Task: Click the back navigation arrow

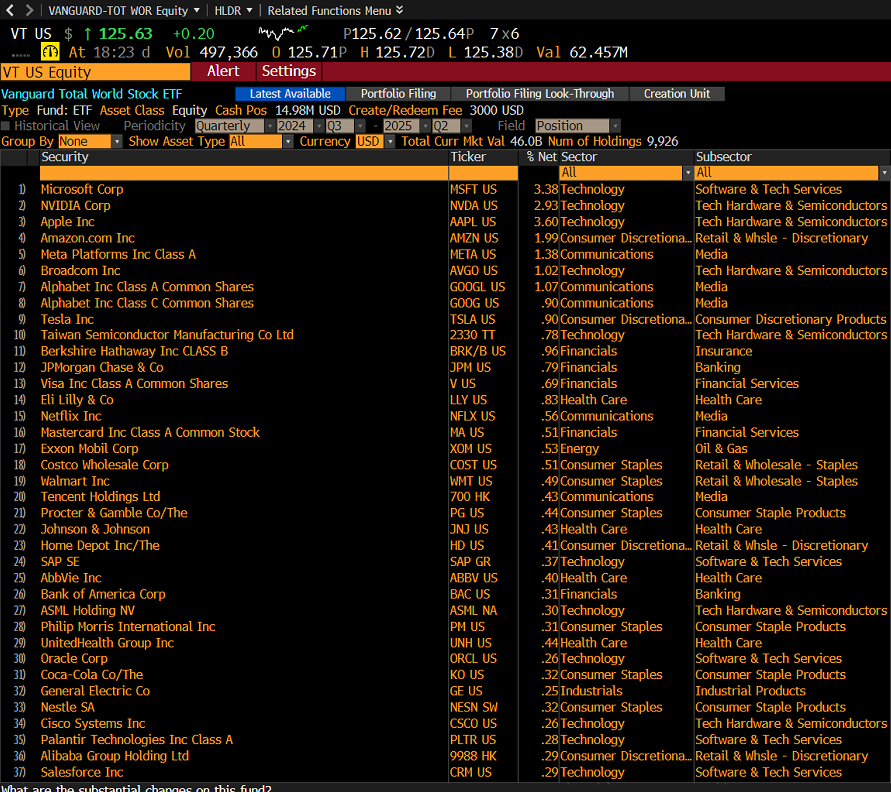Action: coord(10,10)
